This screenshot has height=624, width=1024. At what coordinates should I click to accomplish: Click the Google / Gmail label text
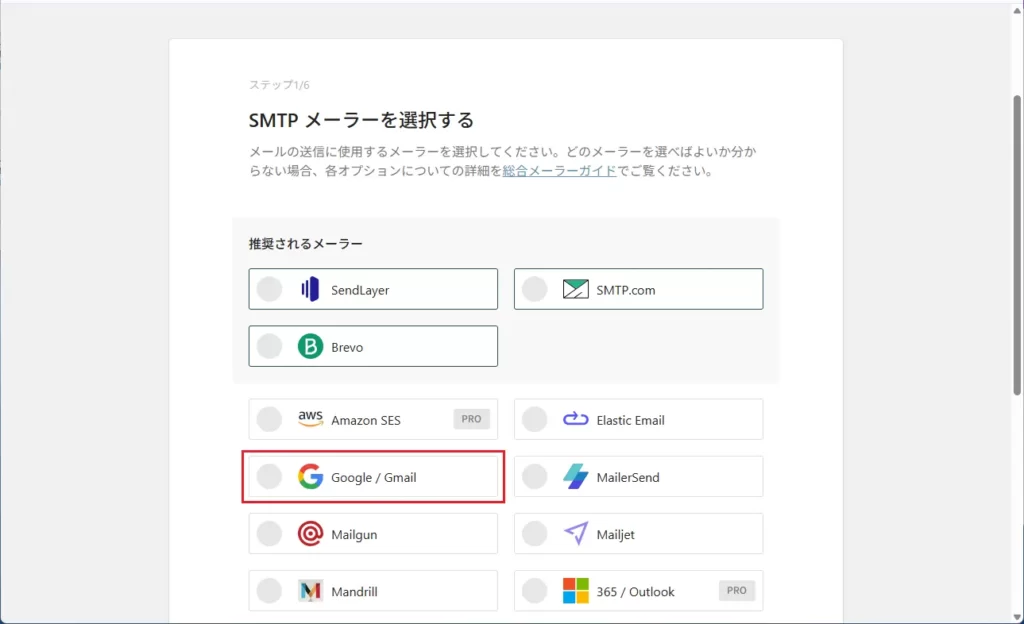click(374, 477)
